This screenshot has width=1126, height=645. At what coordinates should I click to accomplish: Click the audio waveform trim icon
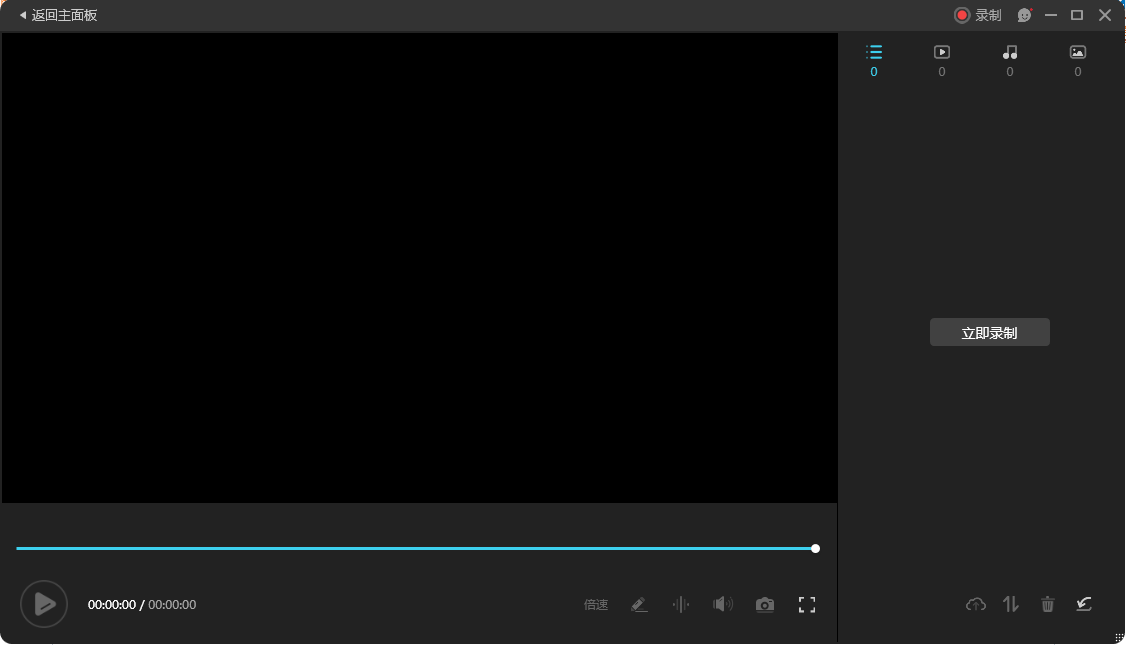pos(681,605)
